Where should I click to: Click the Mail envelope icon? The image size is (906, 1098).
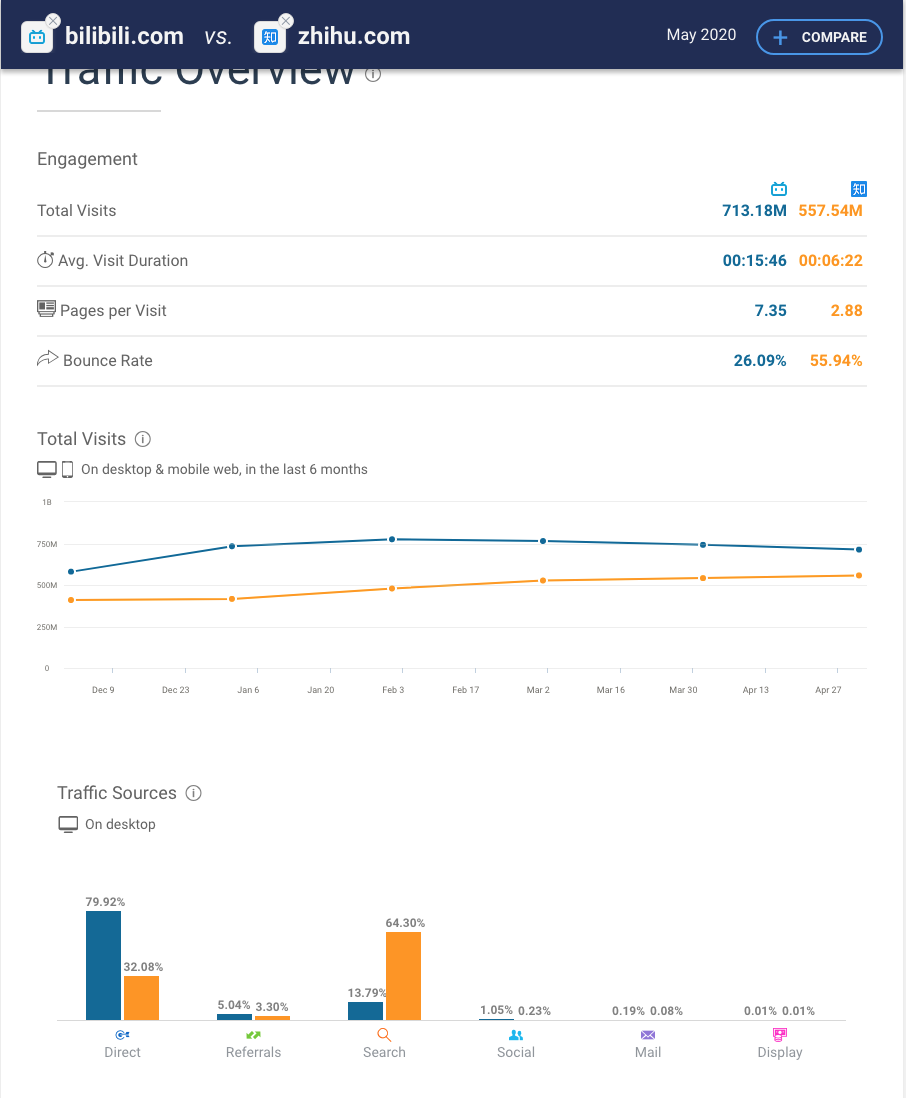click(648, 1035)
